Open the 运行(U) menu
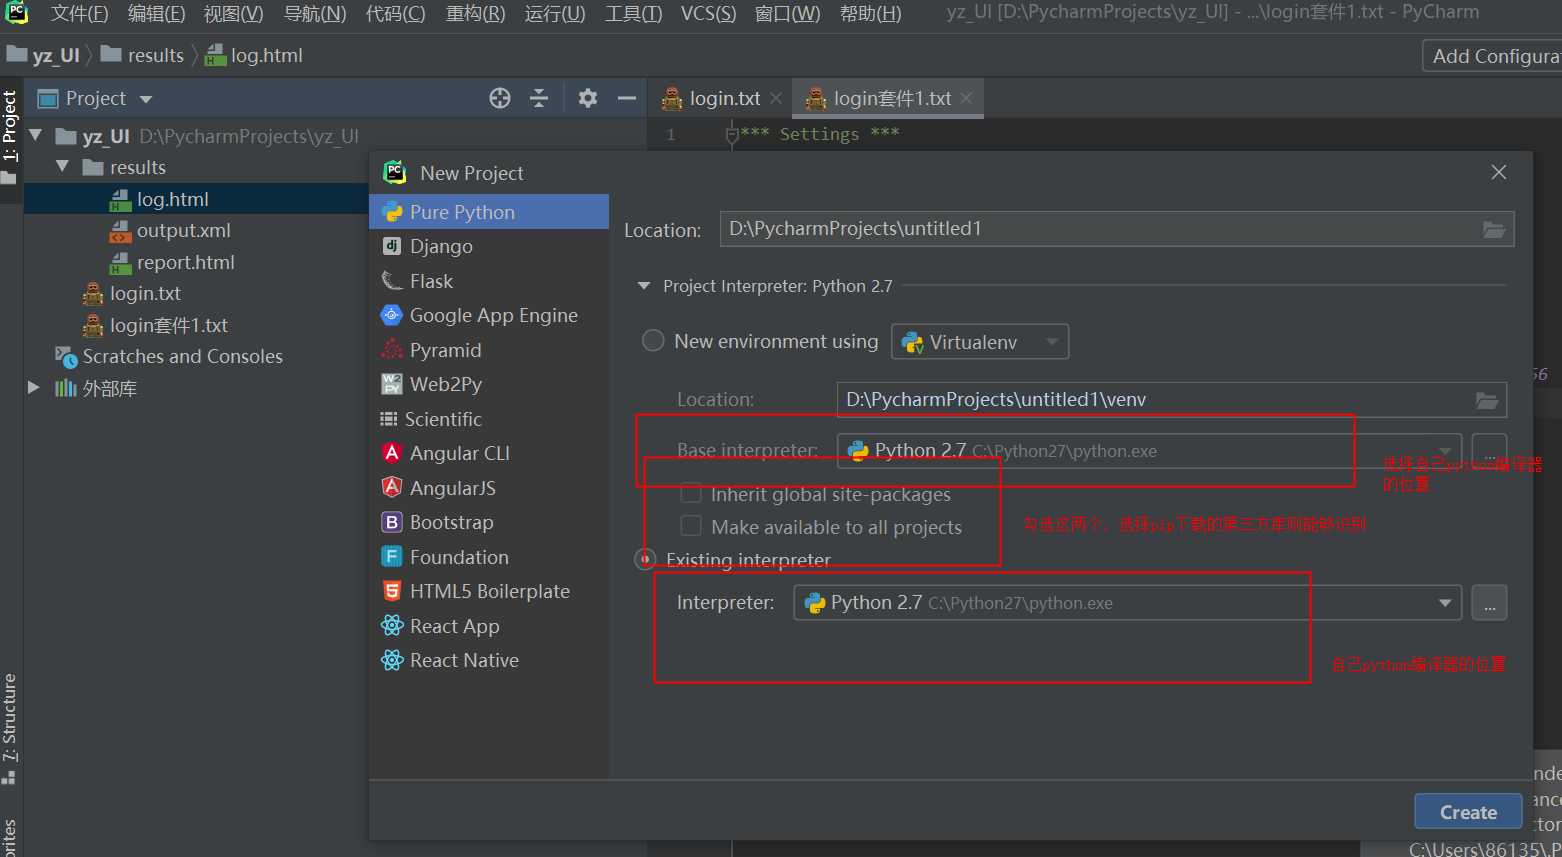This screenshot has height=857, width=1562. pos(555,14)
